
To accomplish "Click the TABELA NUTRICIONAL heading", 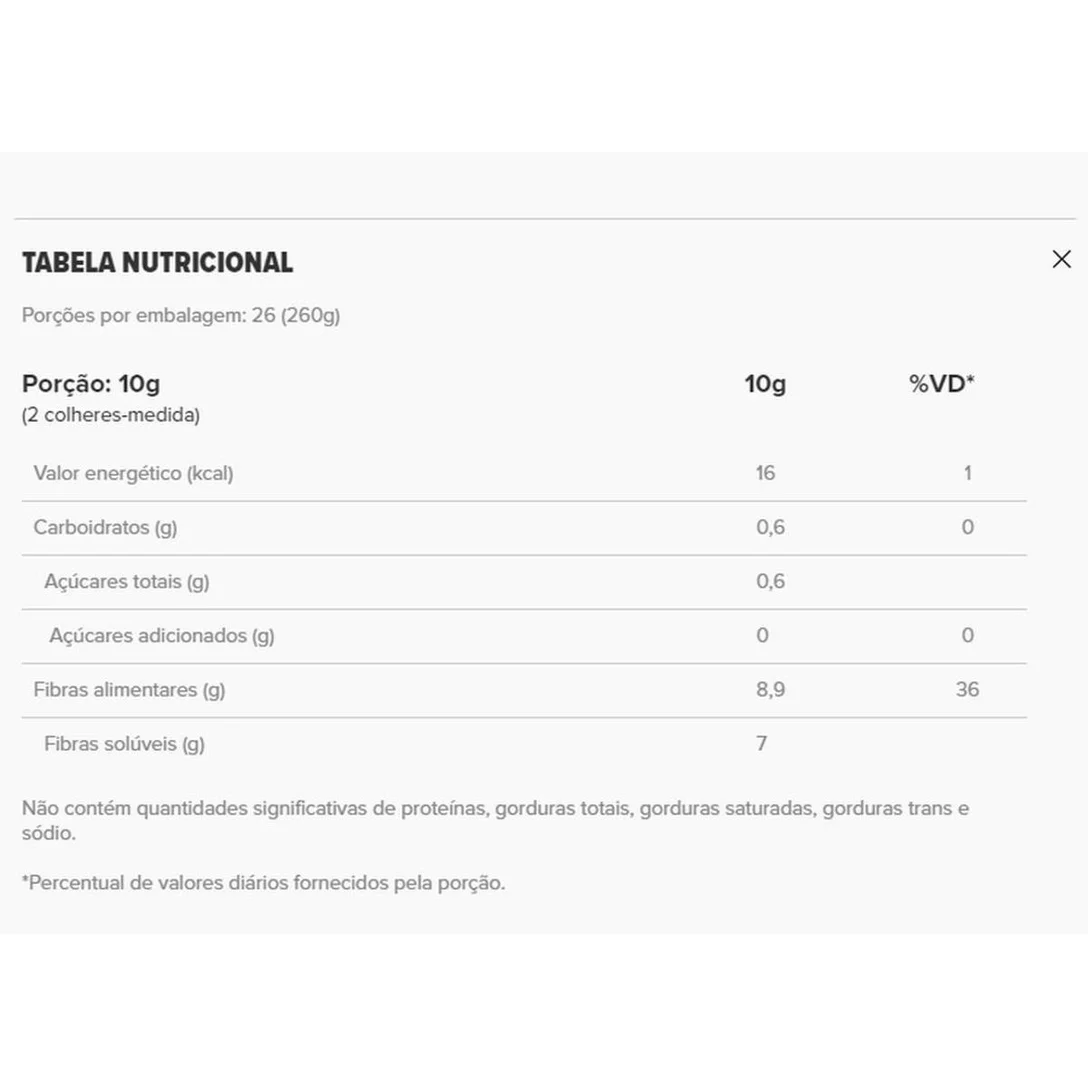I will [x=157, y=263].
